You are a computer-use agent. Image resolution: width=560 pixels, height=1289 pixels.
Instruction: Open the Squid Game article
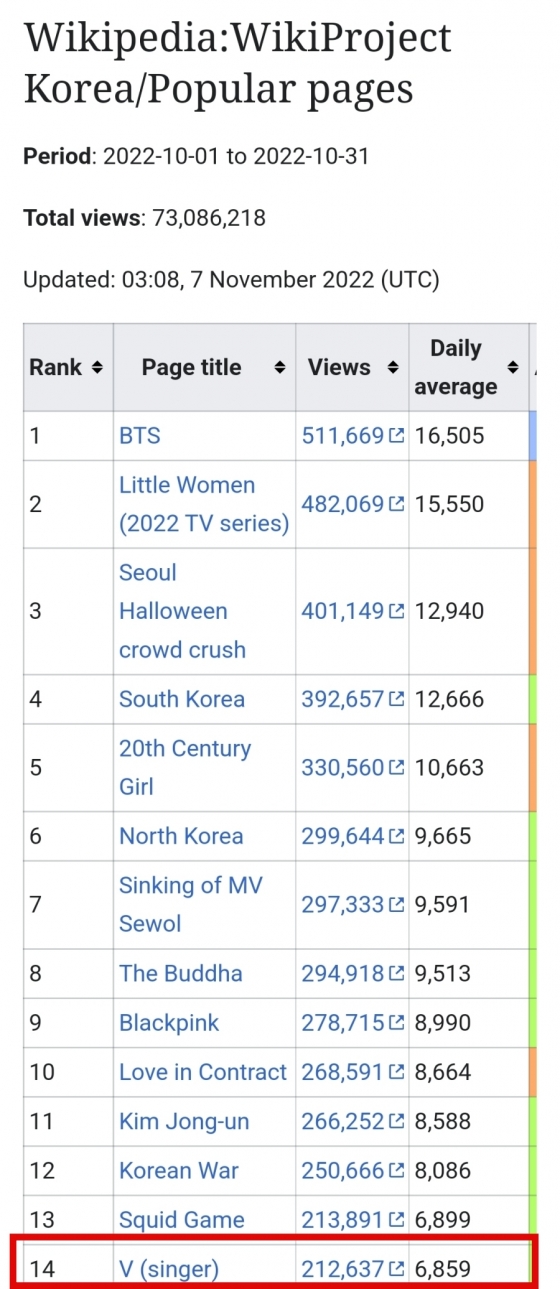pos(182,1220)
